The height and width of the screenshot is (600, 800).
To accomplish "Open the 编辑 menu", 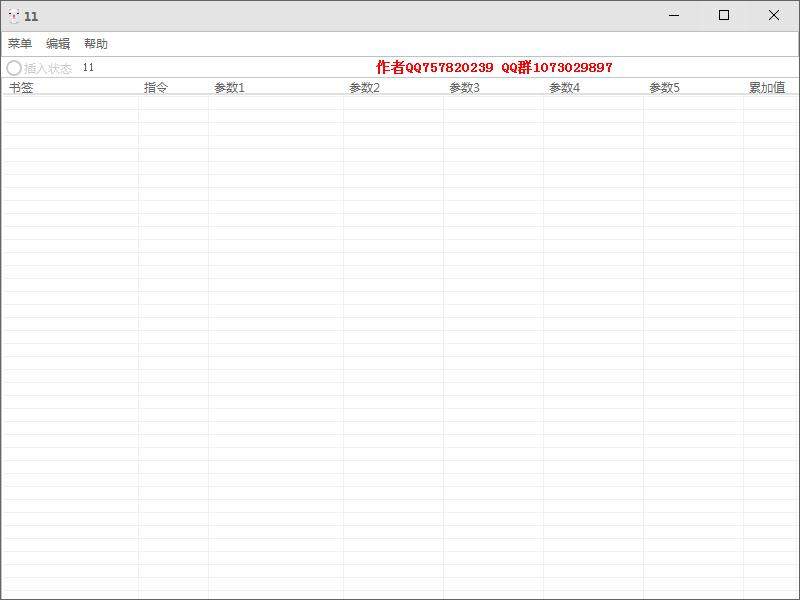I will pos(58,44).
